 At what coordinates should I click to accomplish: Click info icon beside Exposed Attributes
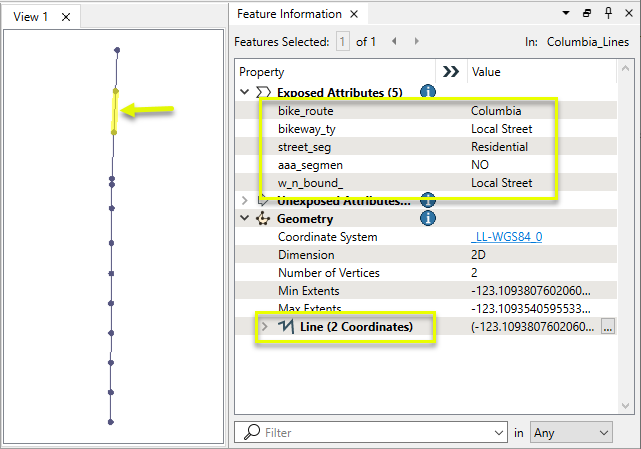click(428, 92)
